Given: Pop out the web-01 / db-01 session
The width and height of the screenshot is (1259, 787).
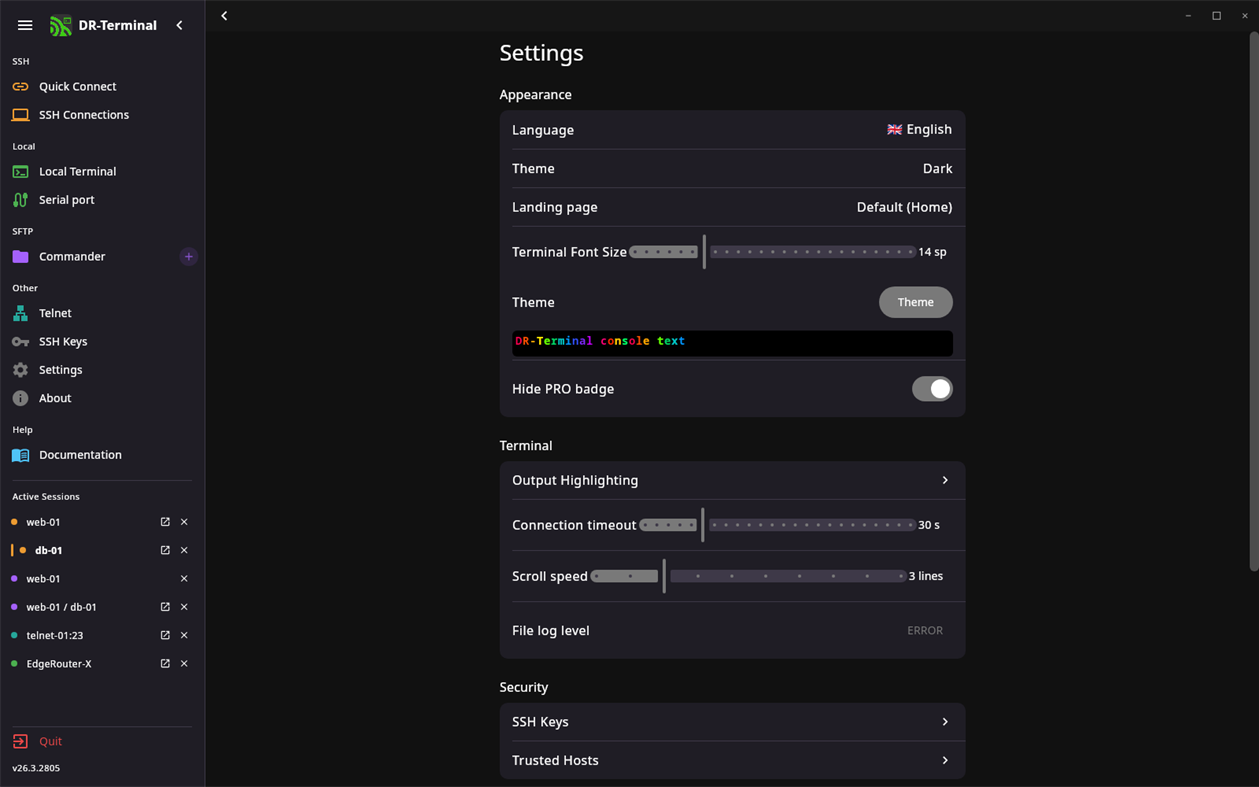Looking at the screenshot, I should coord(165,607).
